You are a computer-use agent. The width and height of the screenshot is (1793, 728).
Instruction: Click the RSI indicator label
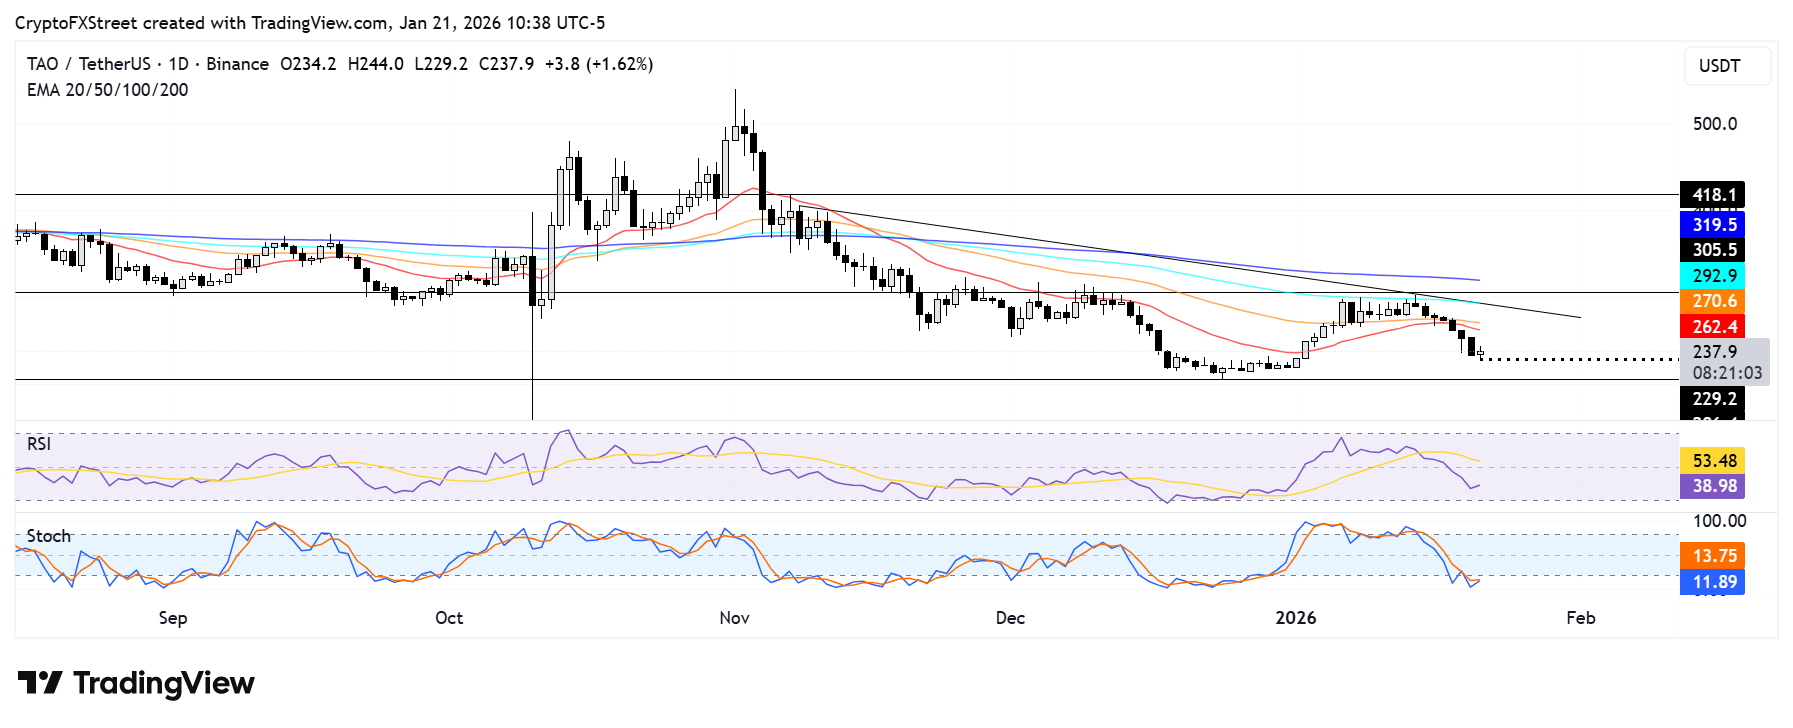[x=39, y=444]
